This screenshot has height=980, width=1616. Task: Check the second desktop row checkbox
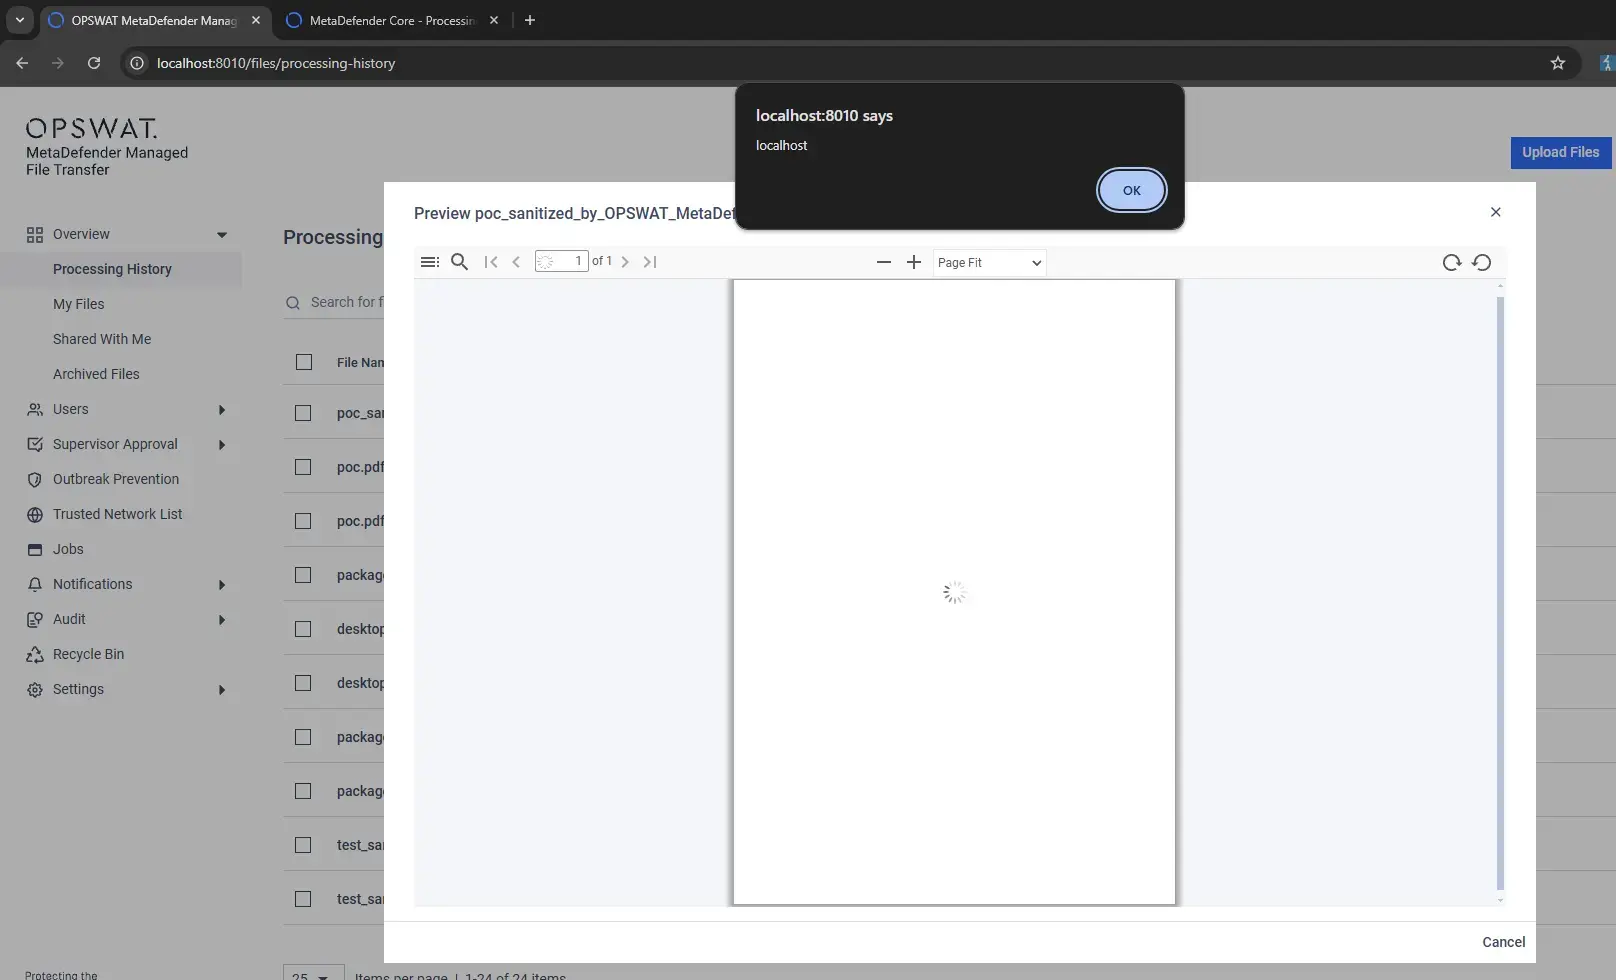[303, 683]
